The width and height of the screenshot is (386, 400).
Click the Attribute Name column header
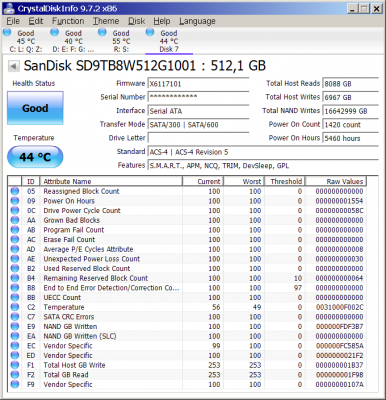point(111,181)
